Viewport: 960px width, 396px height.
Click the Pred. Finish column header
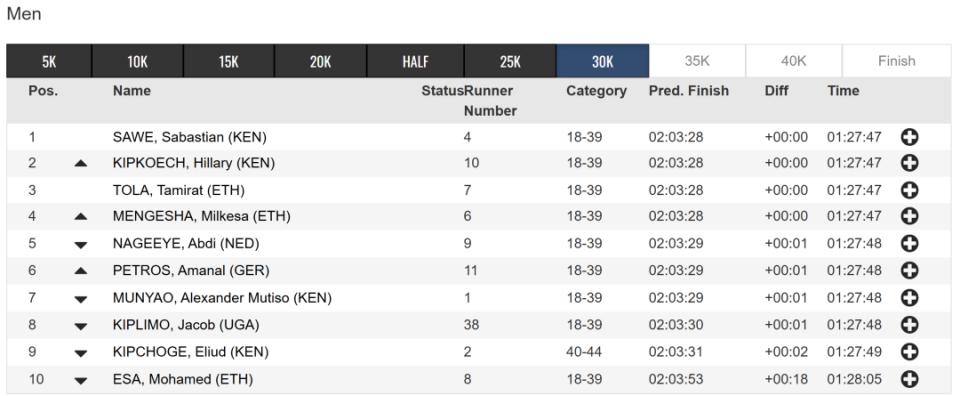point(689,91)
